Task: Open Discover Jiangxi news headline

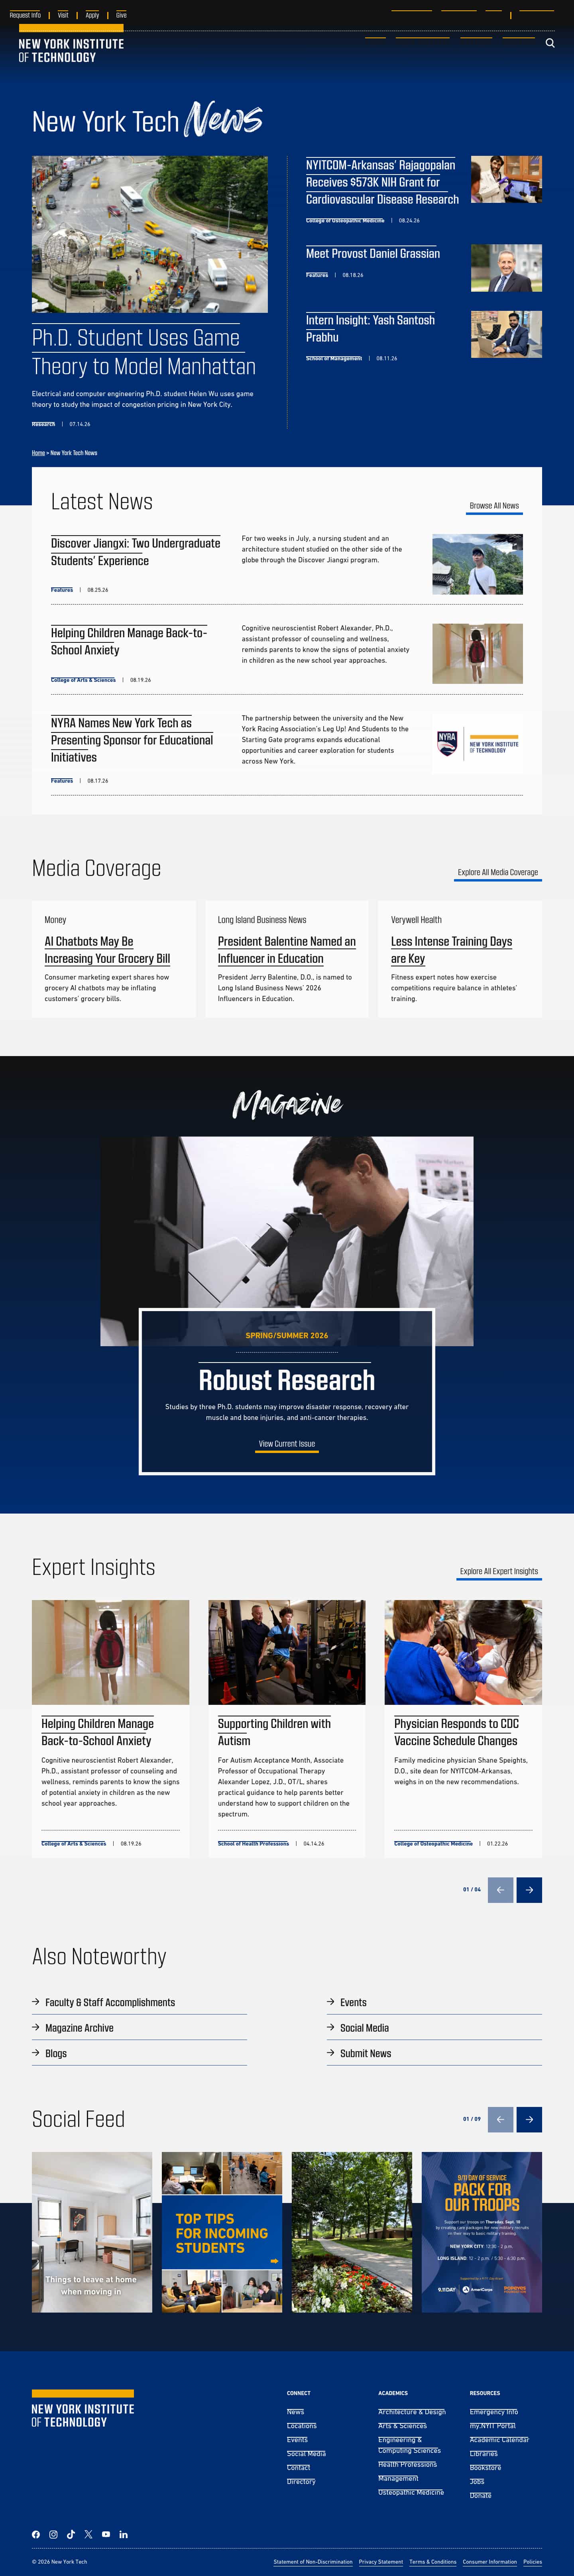Action: click(x=135, y=551)
